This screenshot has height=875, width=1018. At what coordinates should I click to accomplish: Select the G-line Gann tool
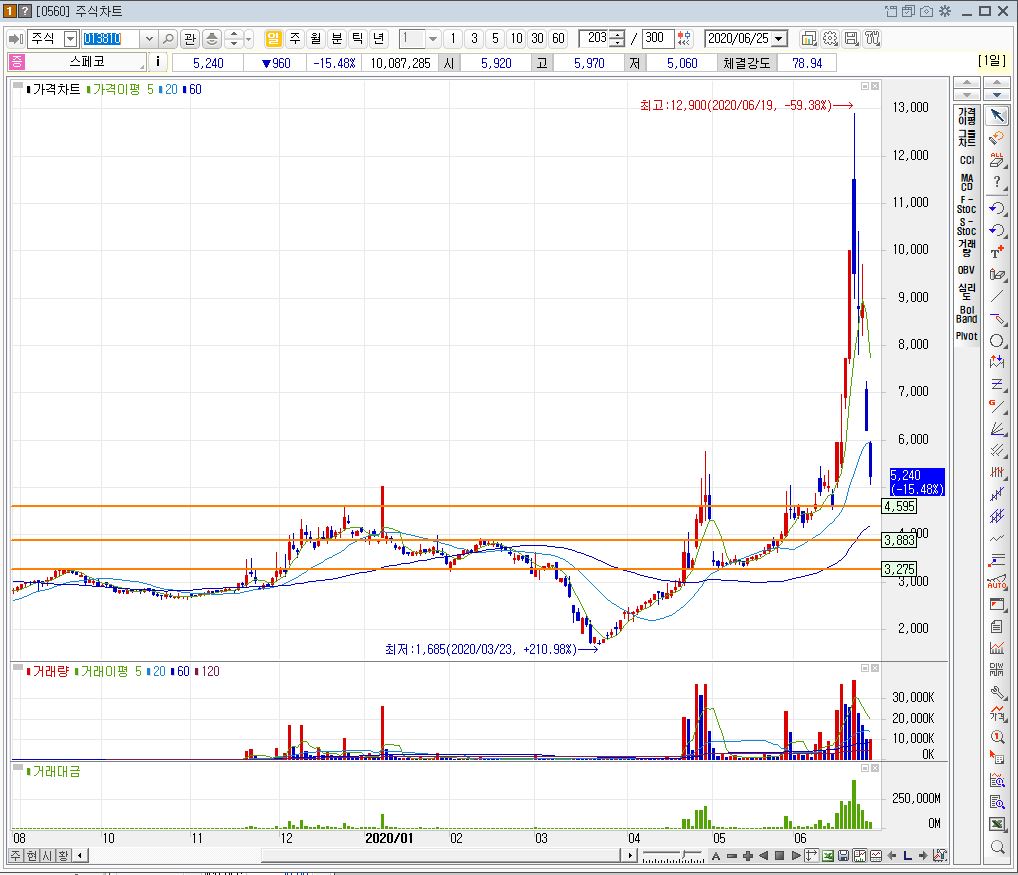point(997,407)
